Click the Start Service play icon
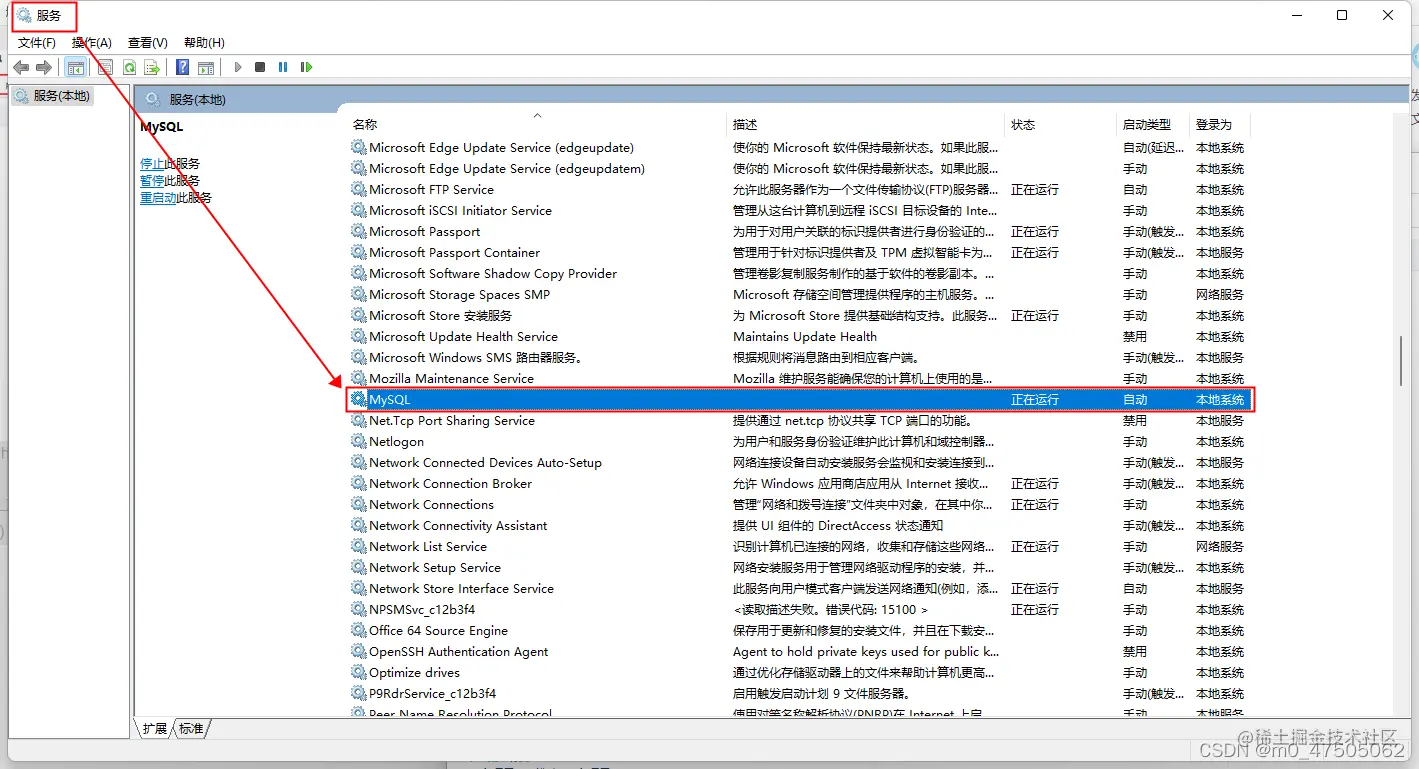Screen dimensions: 1419x769 238,67
